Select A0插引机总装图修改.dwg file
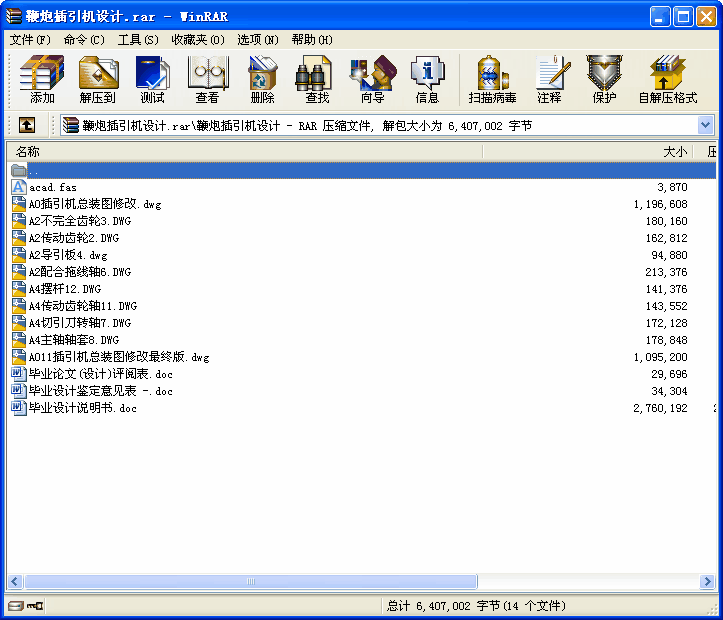The image size is (723, 620). pyautogui.click(x=94, y=204)
